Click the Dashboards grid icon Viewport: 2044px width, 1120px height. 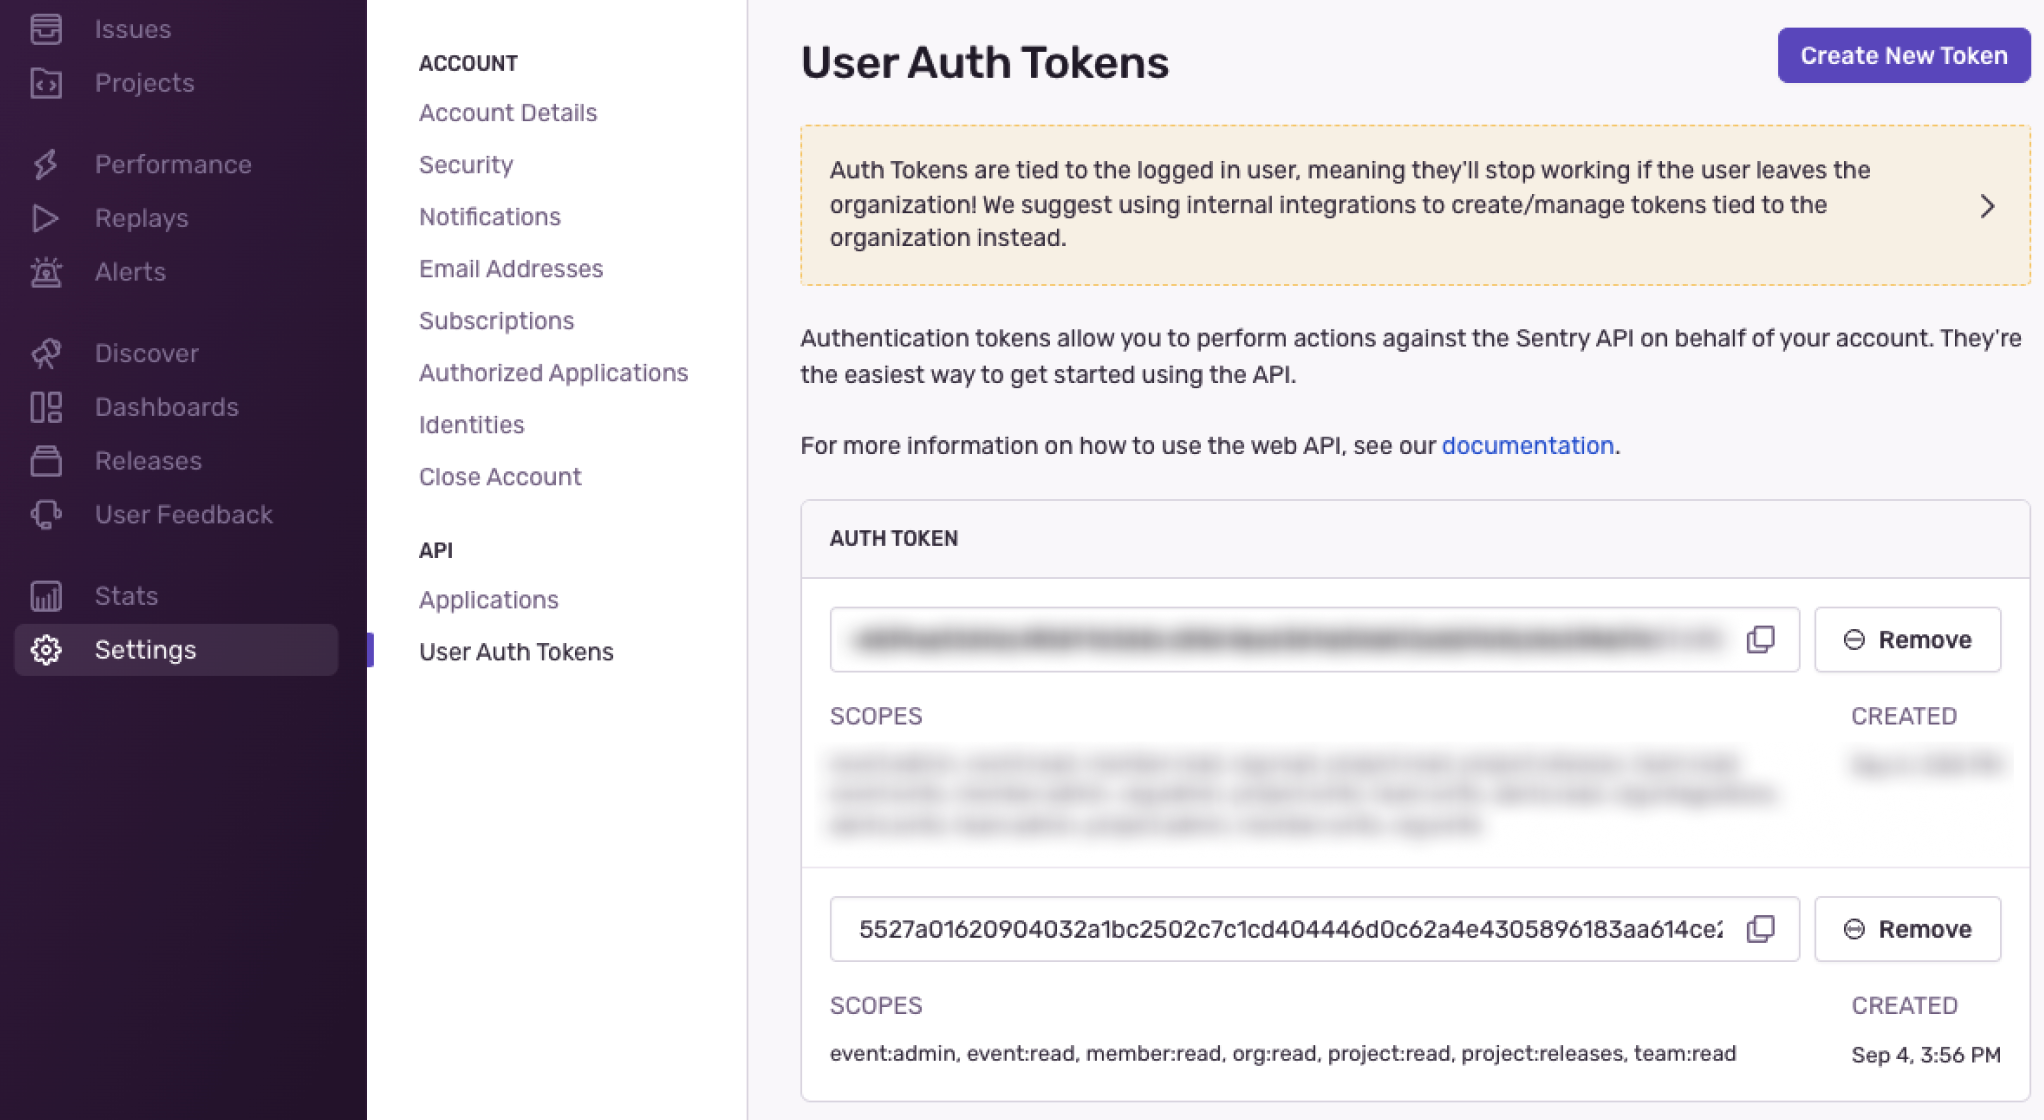(x=46, y=407)
